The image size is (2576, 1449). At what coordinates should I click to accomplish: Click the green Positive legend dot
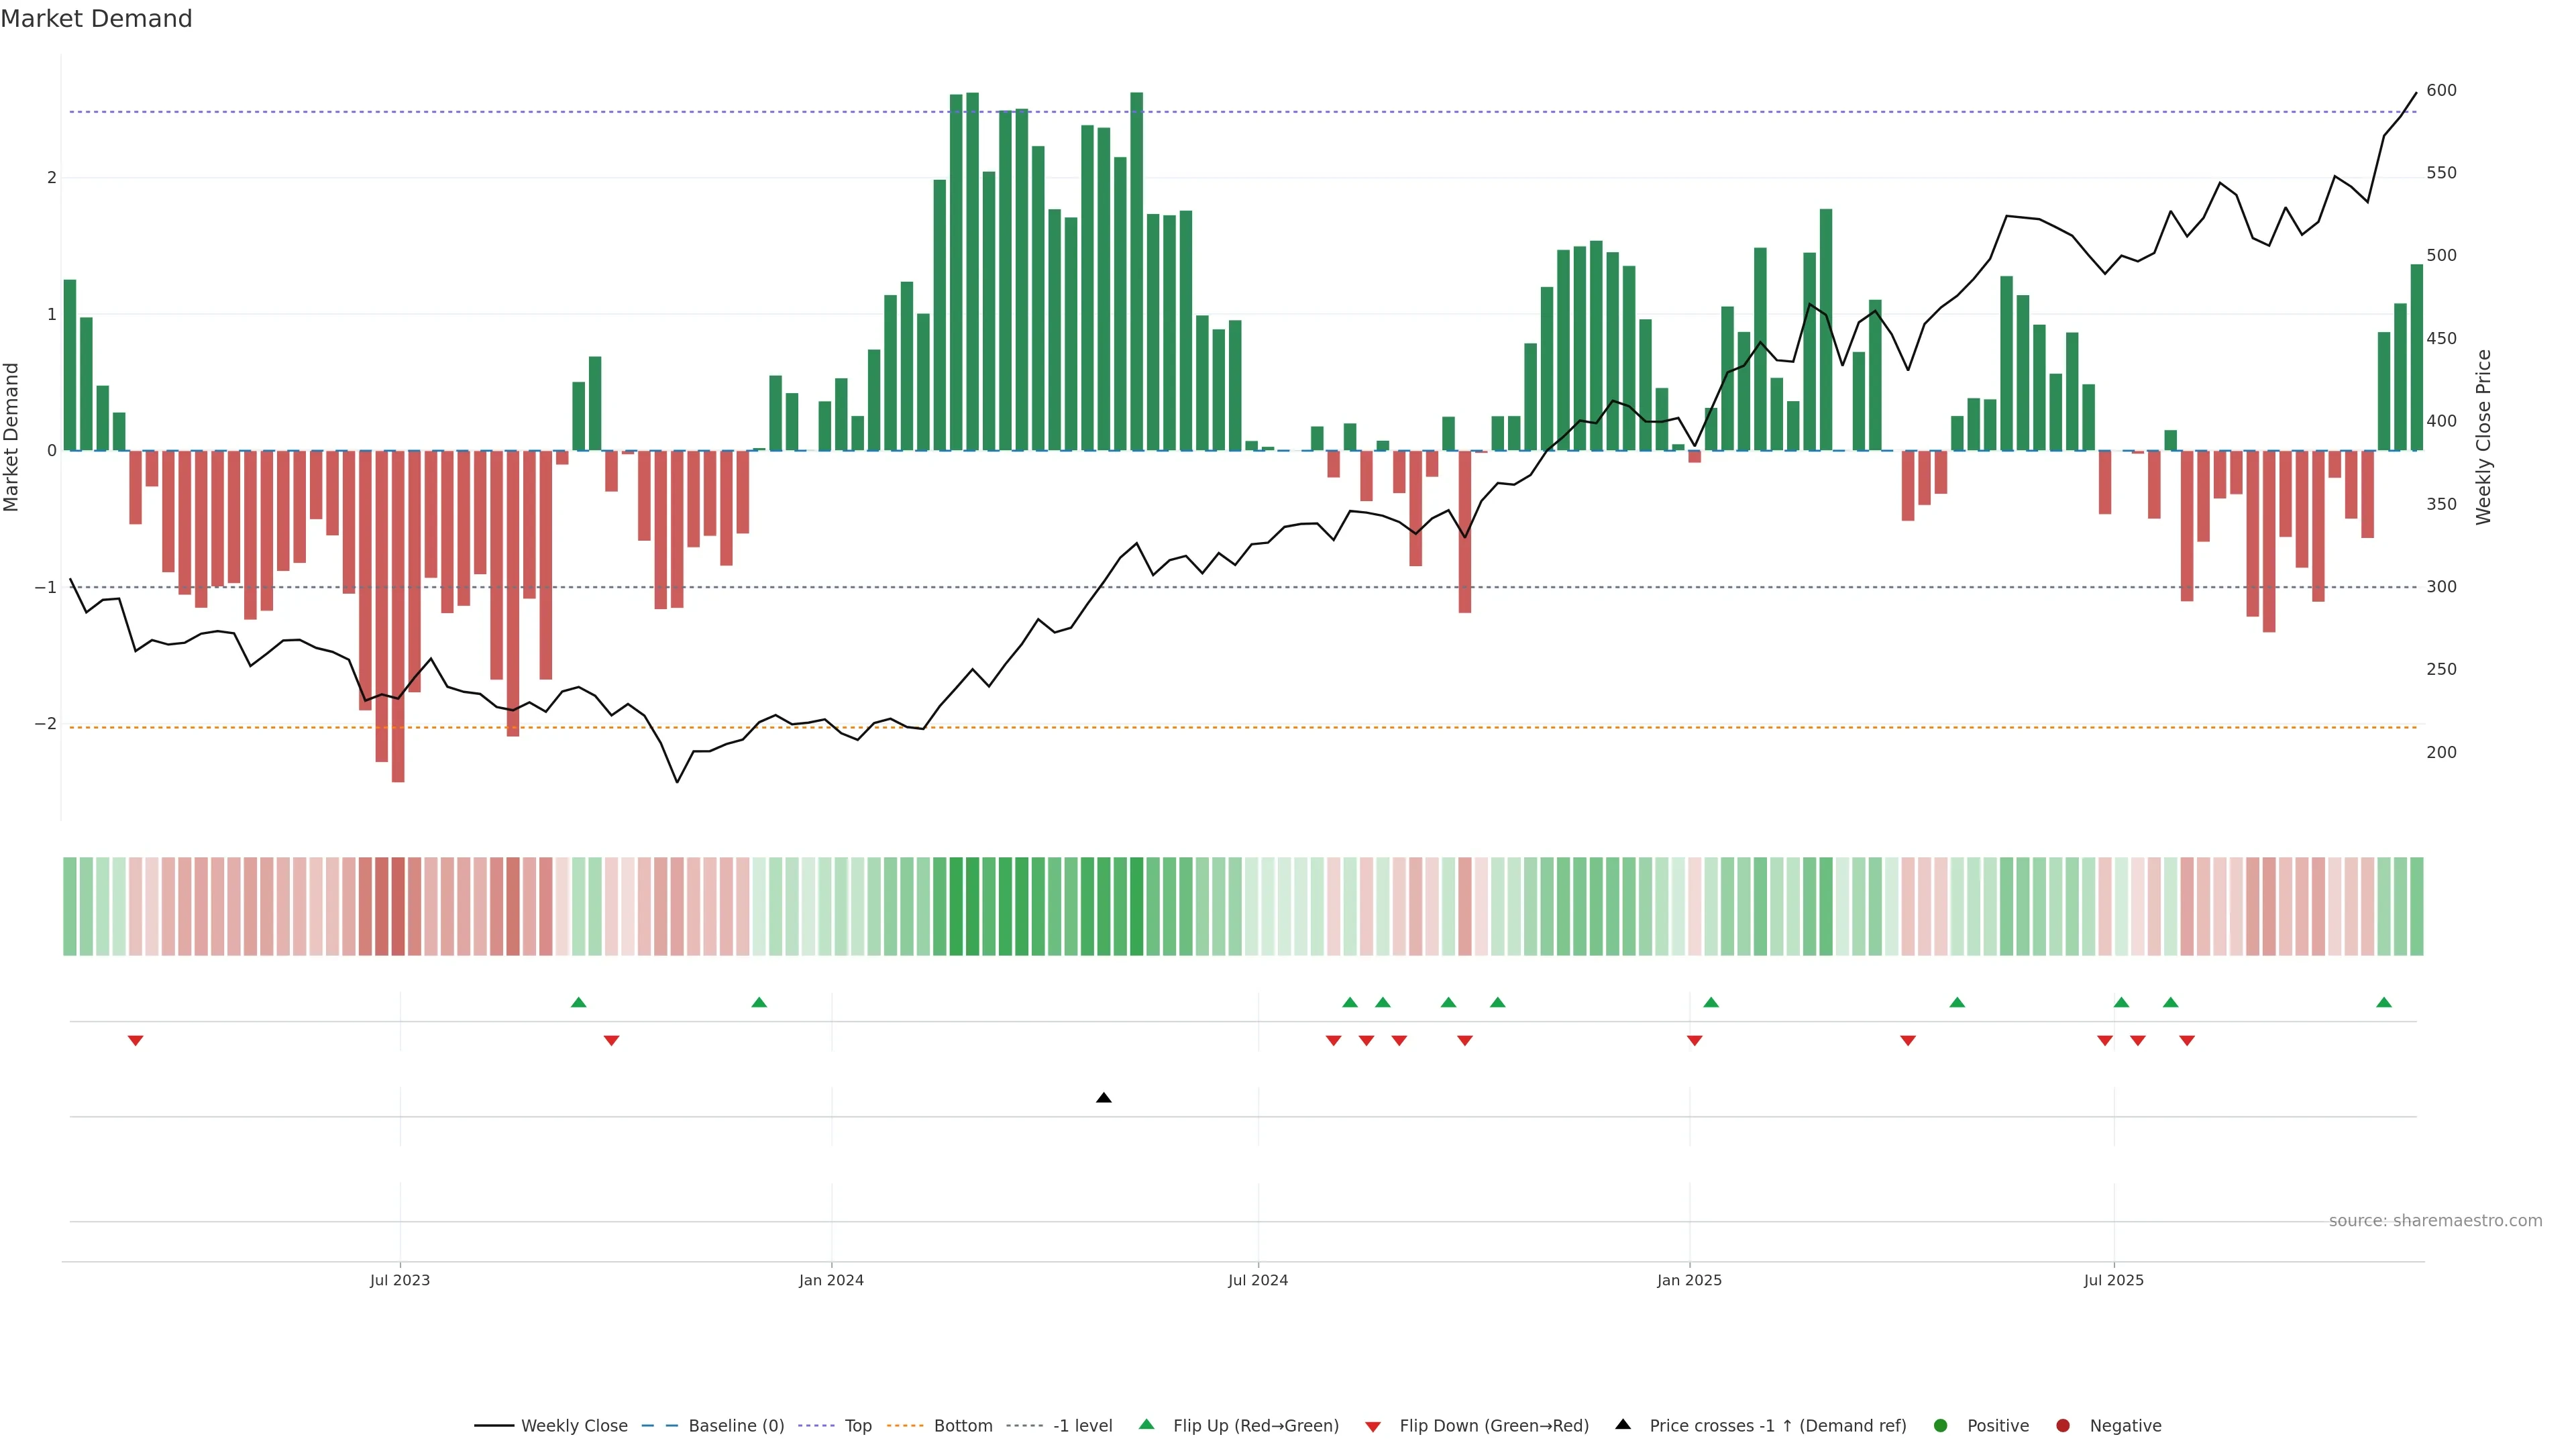[x=1940, y=1425]
